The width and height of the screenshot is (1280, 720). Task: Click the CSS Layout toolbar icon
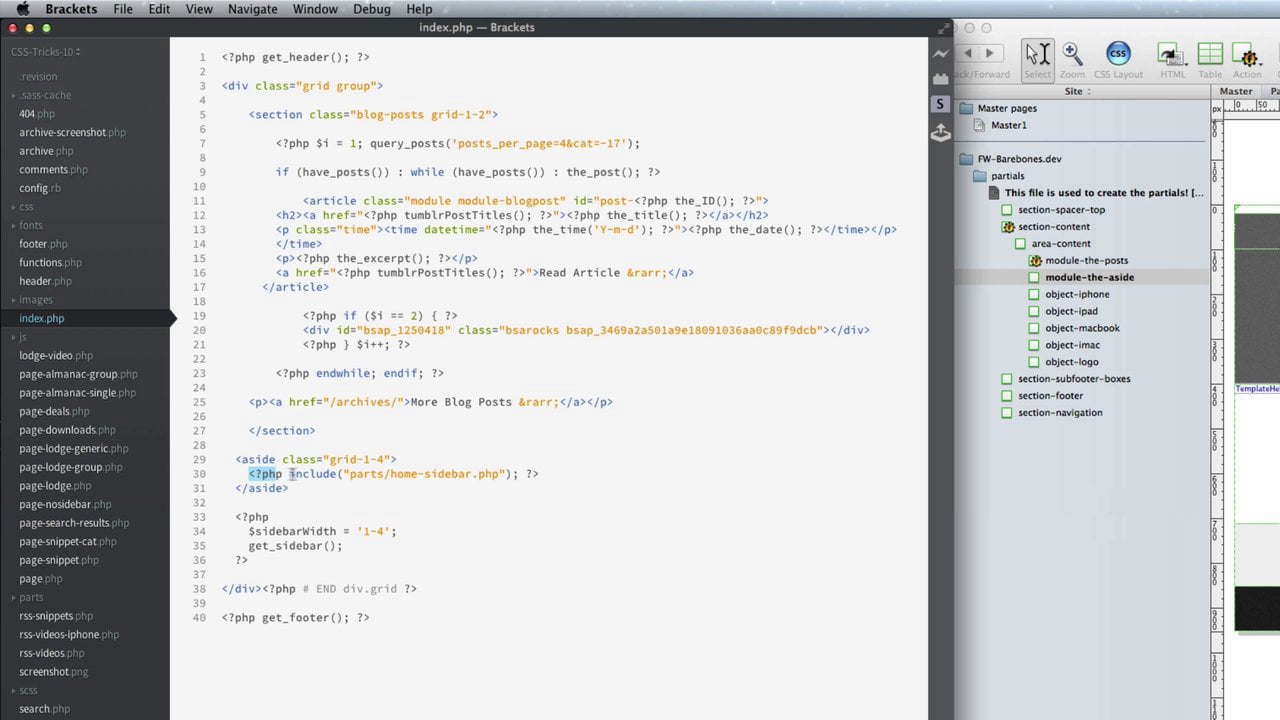pyautogui.click(x=1118, y=61)
